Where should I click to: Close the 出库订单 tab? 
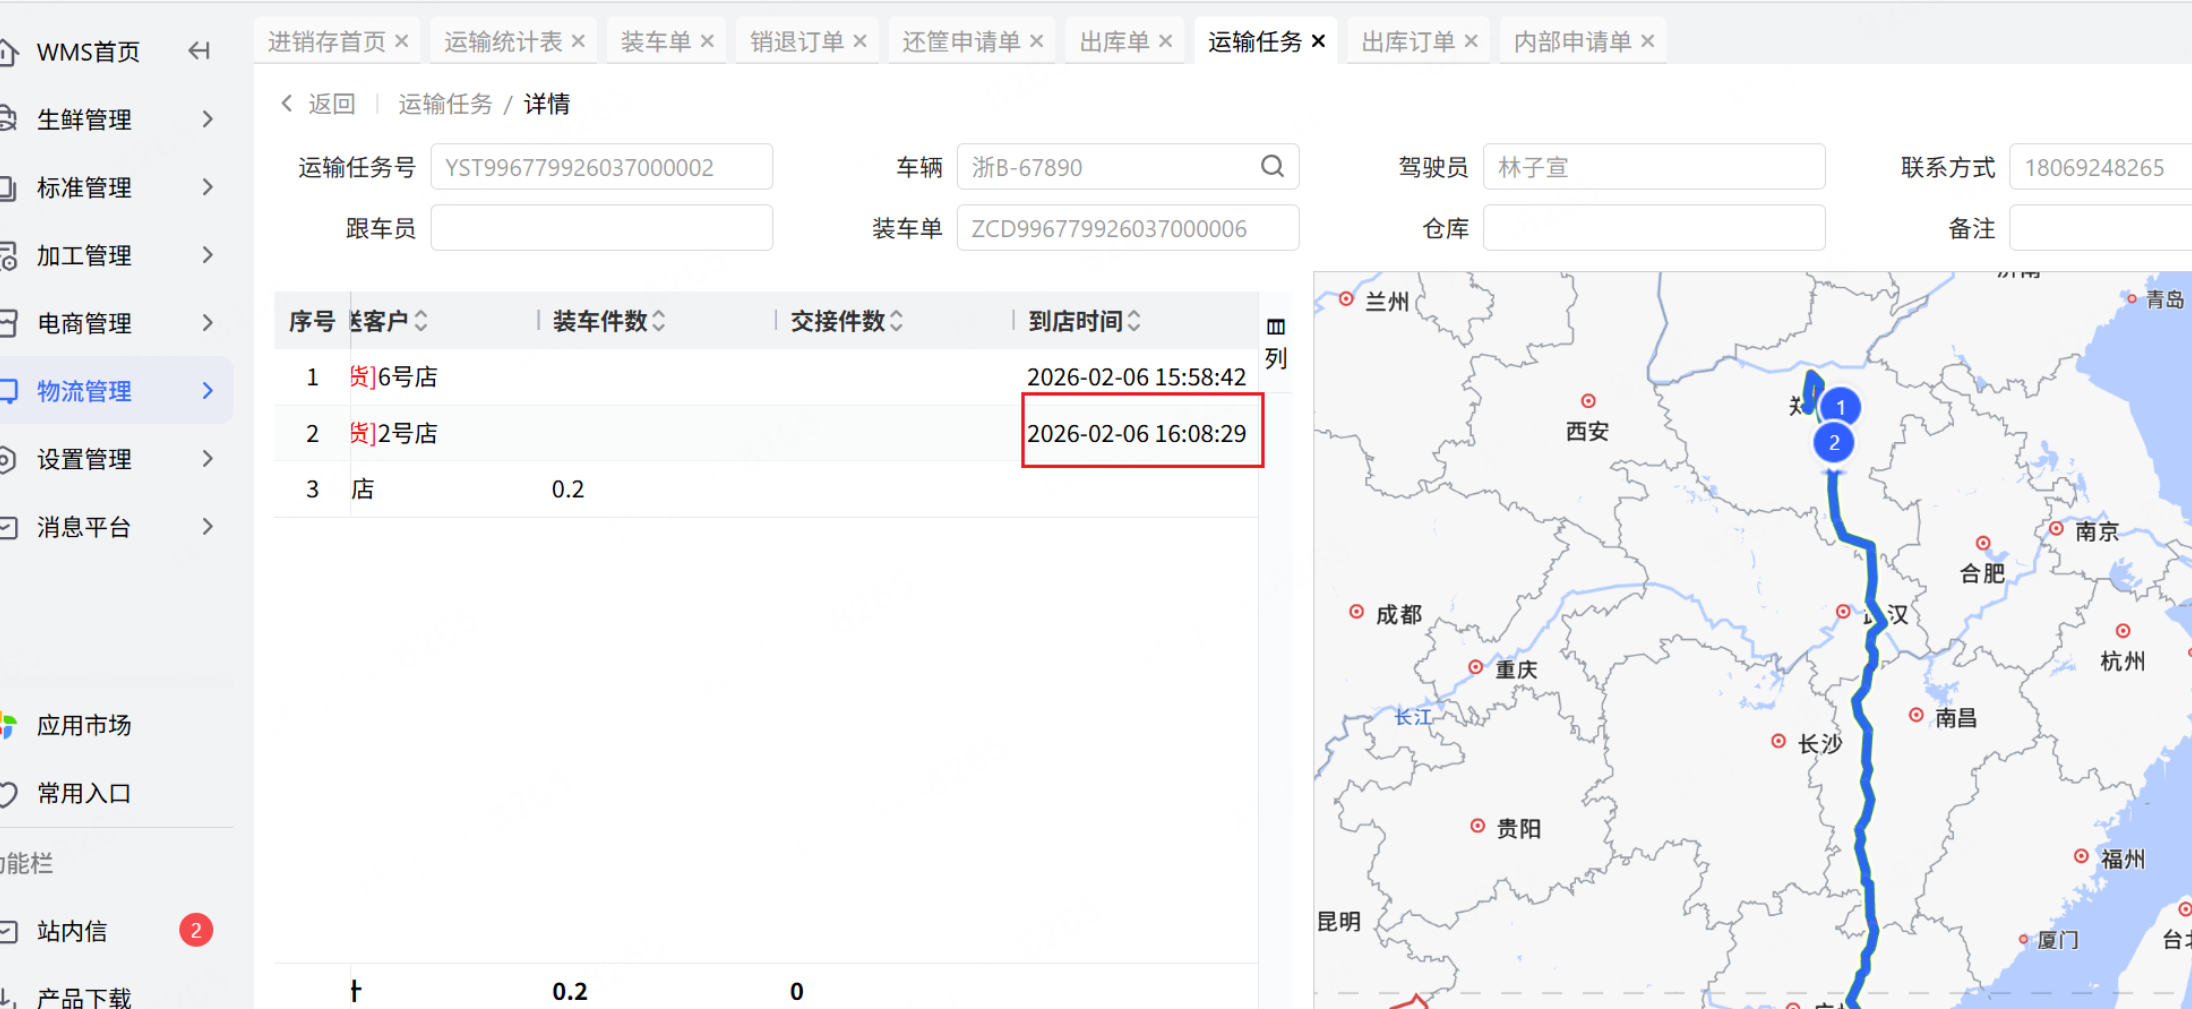[1471, 41]
